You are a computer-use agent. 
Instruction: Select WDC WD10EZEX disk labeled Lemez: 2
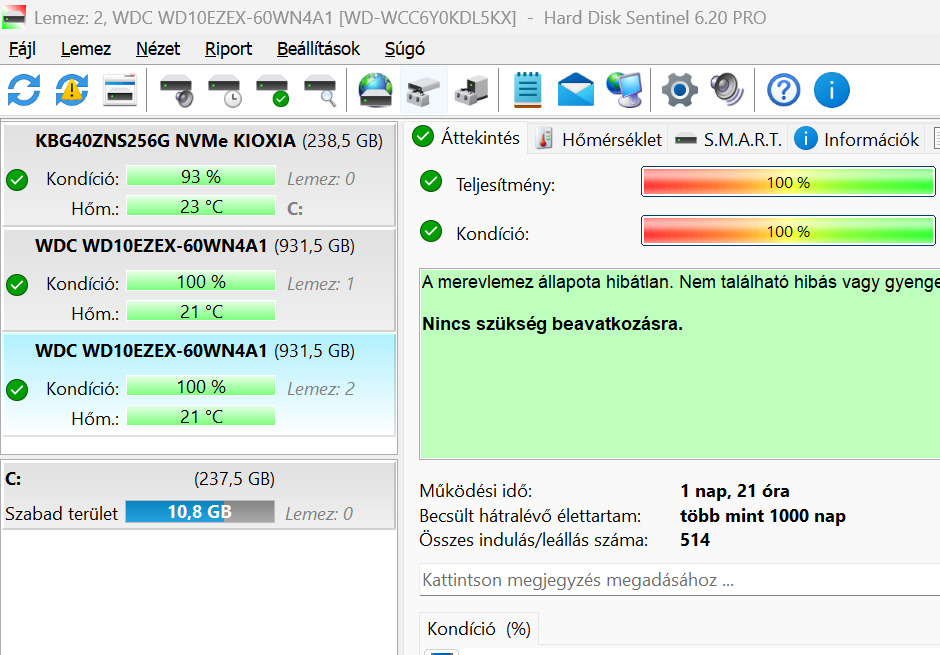click(200, 385)
